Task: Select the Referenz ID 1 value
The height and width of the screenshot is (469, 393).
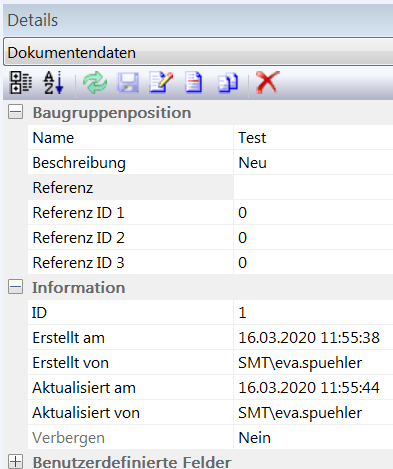Action: (x=313, y=212)
